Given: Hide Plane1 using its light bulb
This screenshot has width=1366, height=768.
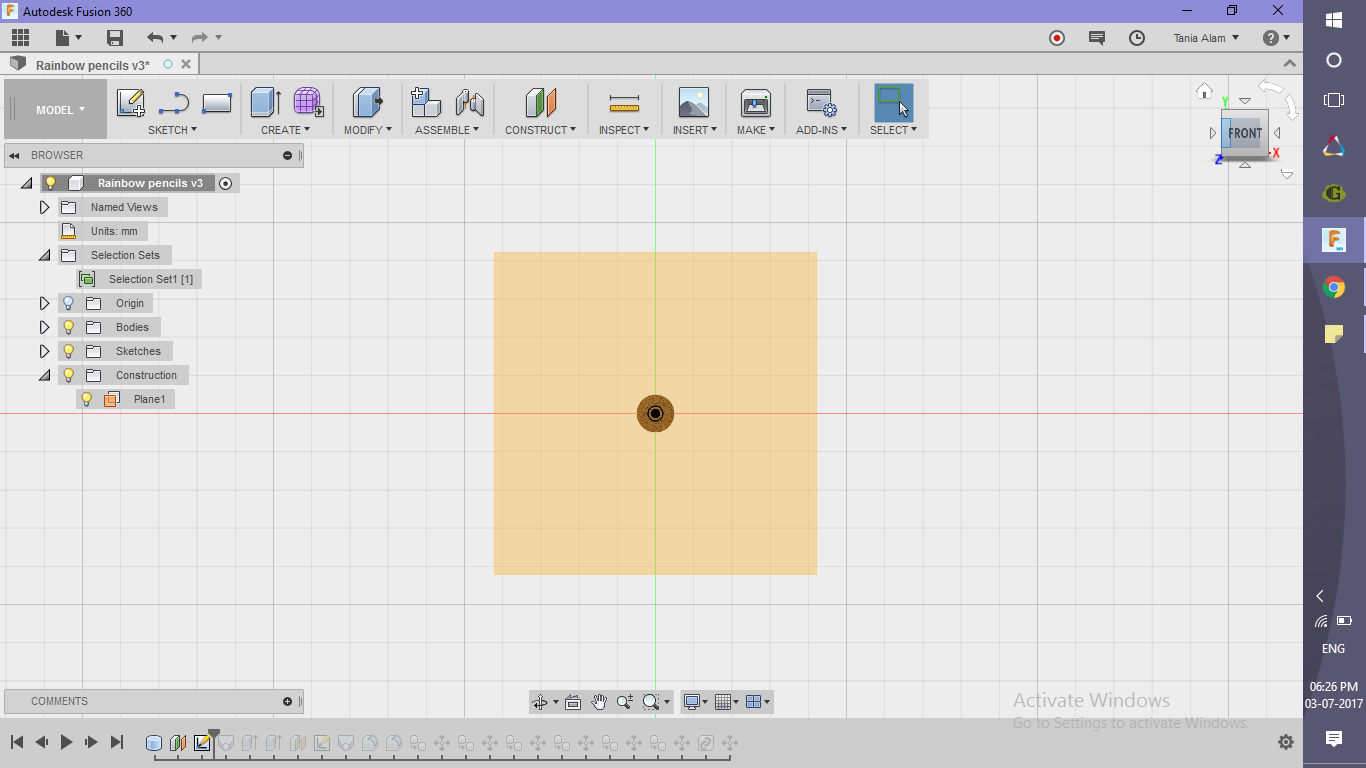Looking at the screenshot, I should tap(87, 399).
